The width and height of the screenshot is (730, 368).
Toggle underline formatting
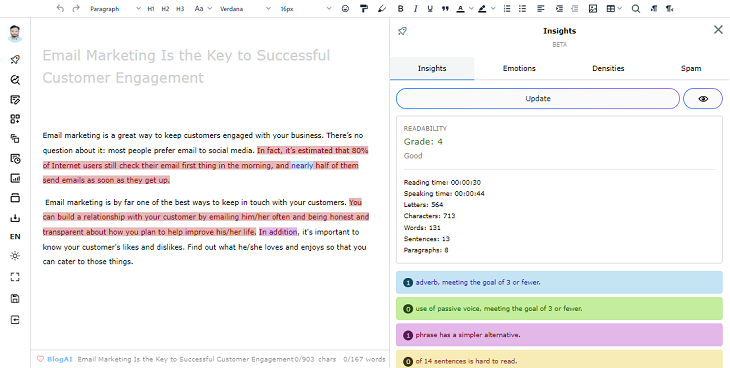pos(430,8)
